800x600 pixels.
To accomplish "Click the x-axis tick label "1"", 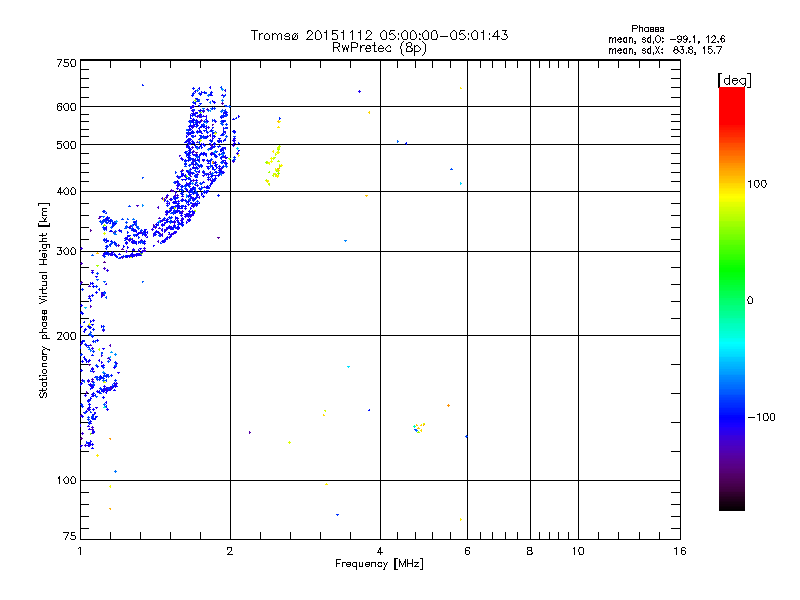I will click(x=80, y=551).
